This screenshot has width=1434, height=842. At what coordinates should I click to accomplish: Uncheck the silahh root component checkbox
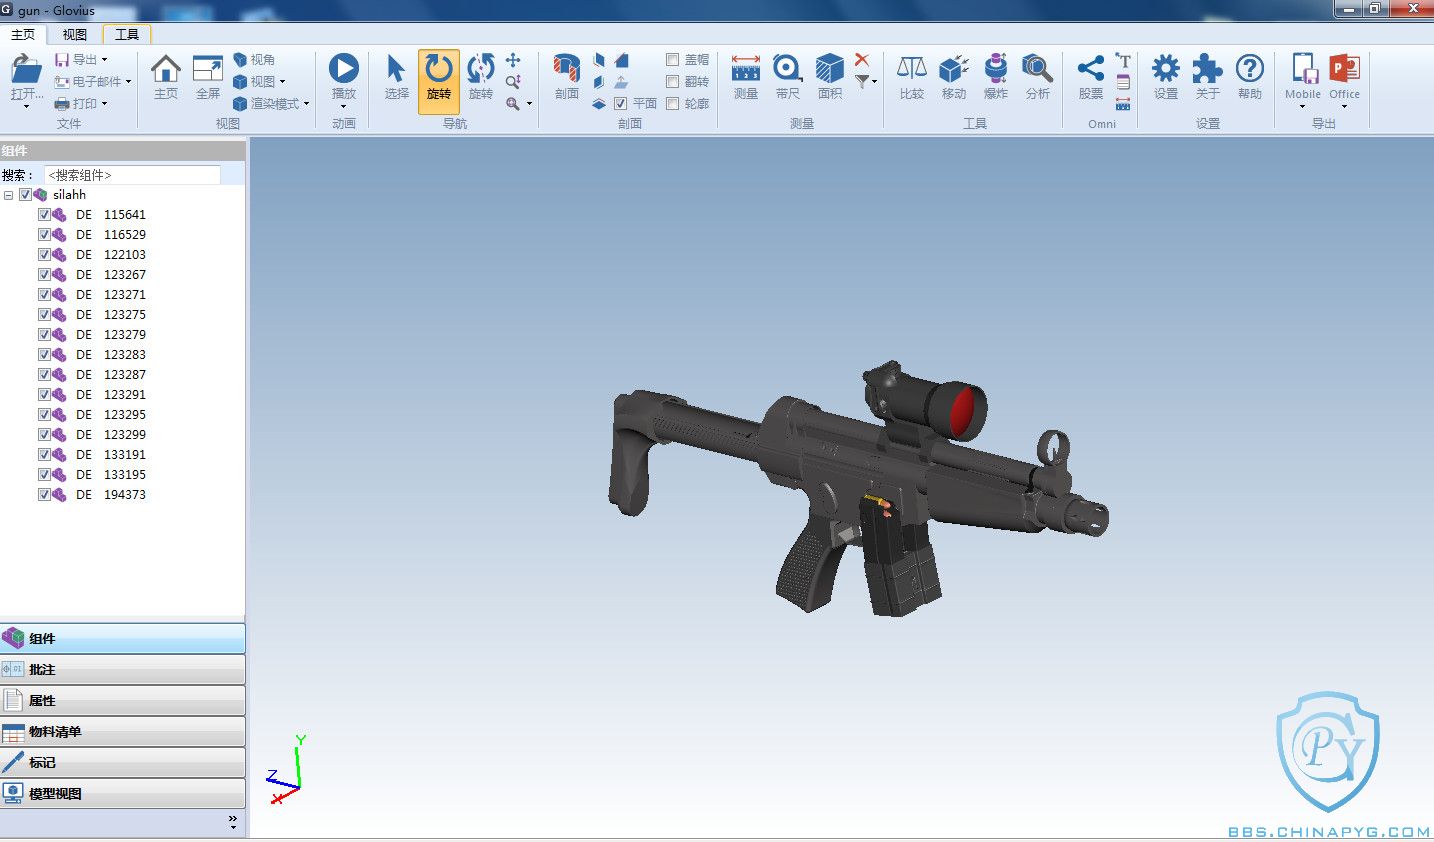tap(26, 195)
